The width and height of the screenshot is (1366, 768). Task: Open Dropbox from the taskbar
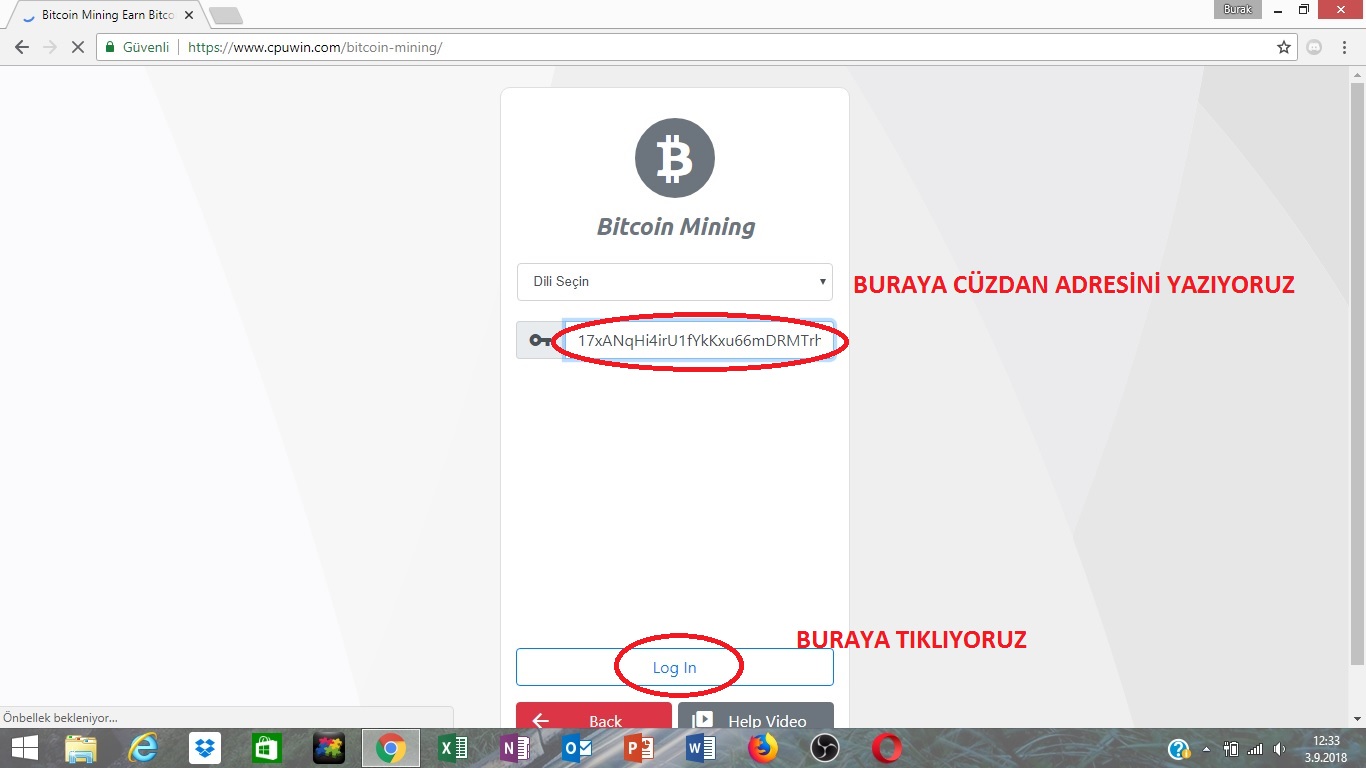point(205,748)
